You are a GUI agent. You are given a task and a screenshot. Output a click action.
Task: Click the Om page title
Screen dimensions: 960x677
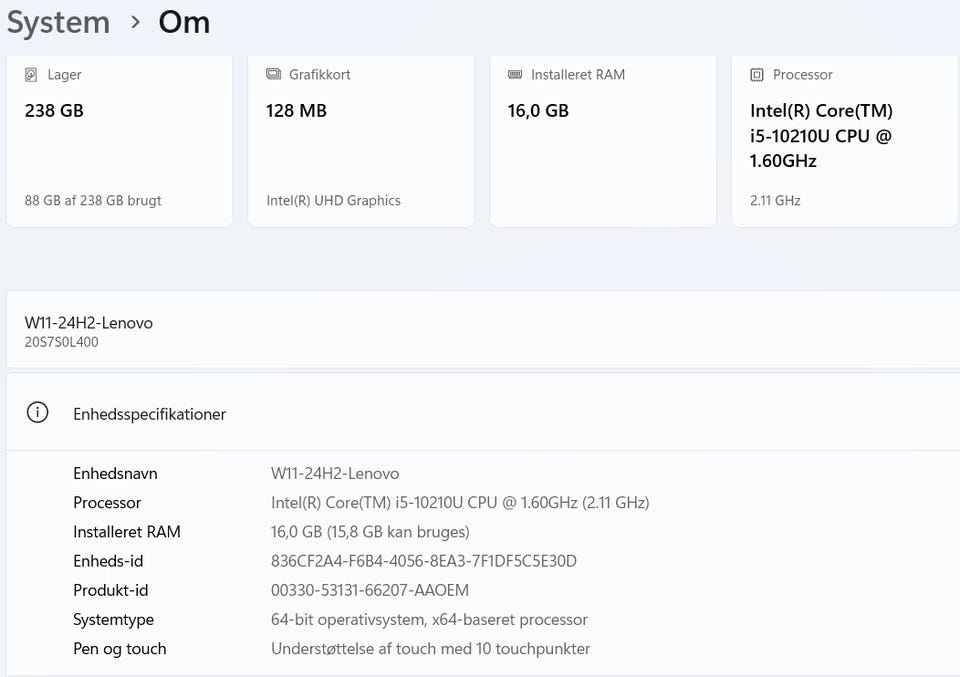click(184, 22)
